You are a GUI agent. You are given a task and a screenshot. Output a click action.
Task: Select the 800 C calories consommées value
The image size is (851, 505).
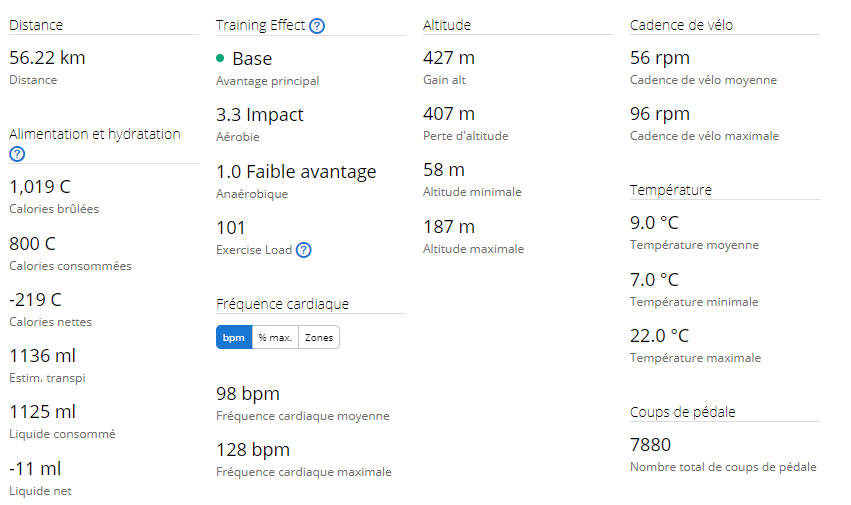32,244
